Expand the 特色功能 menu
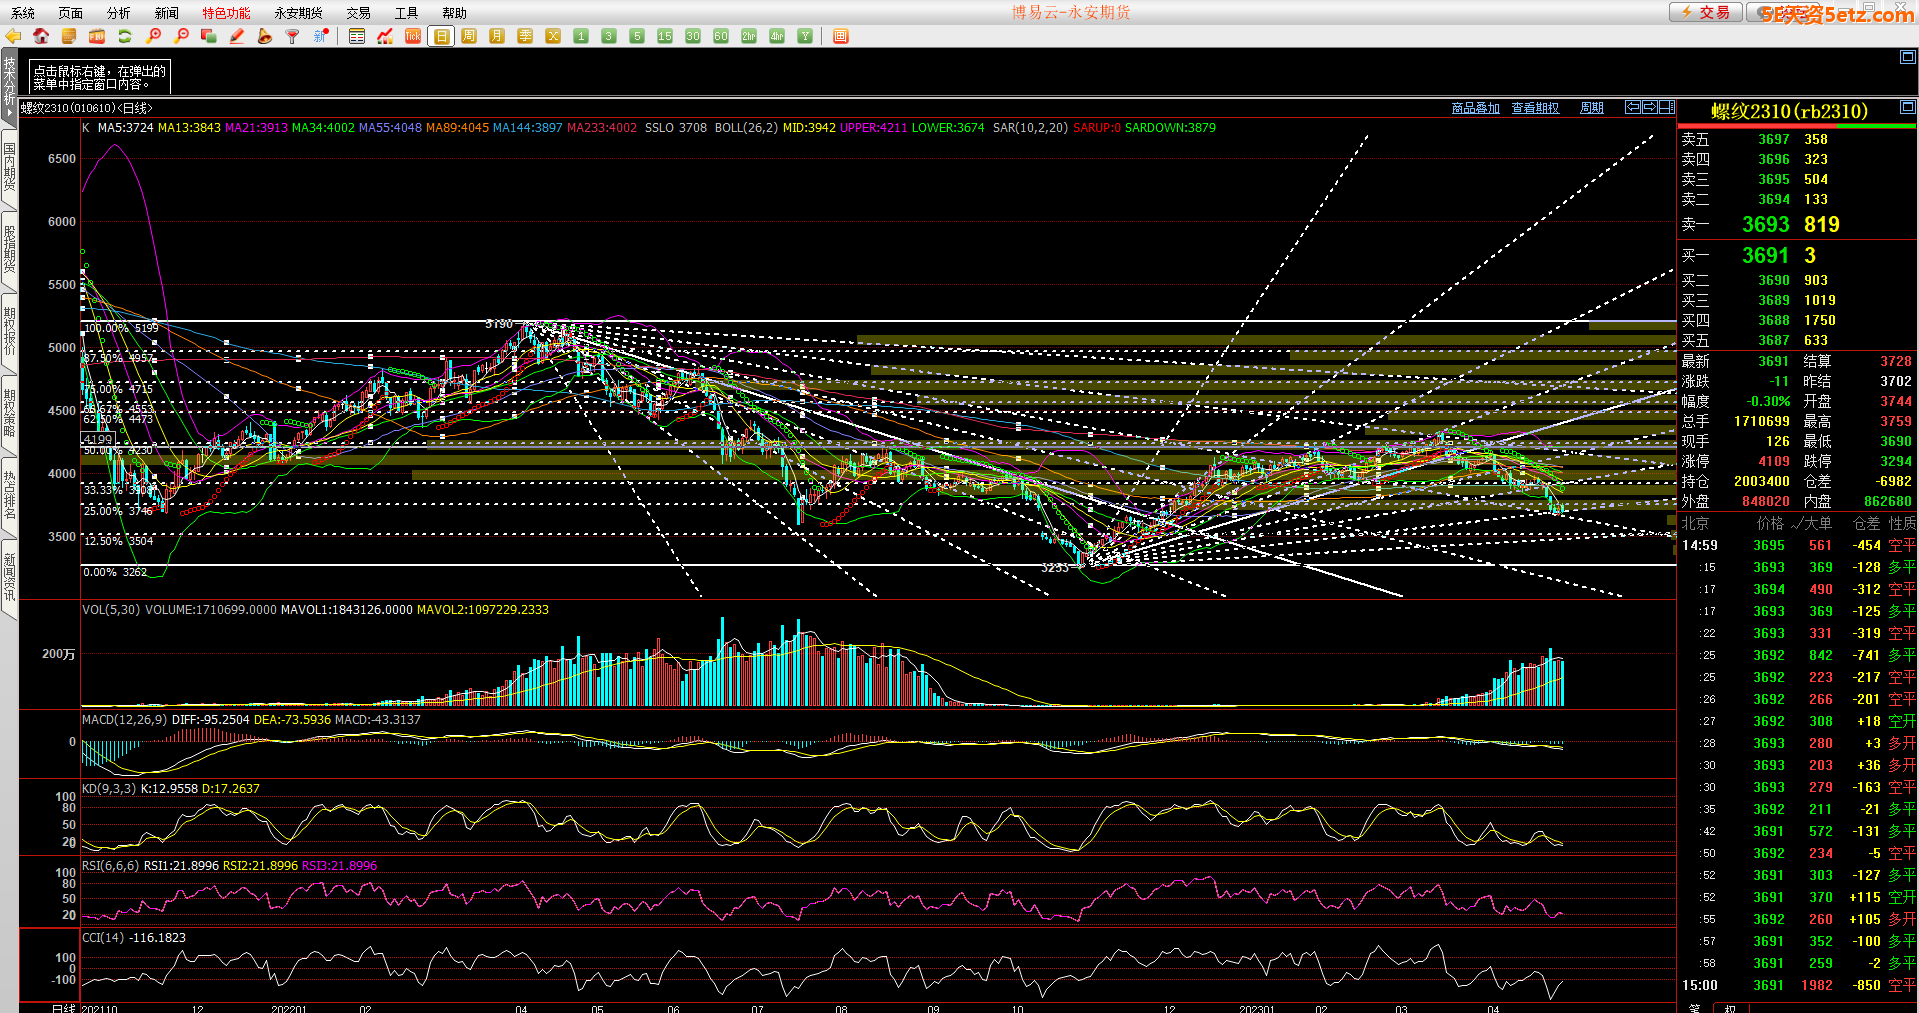 coord(226,13)
